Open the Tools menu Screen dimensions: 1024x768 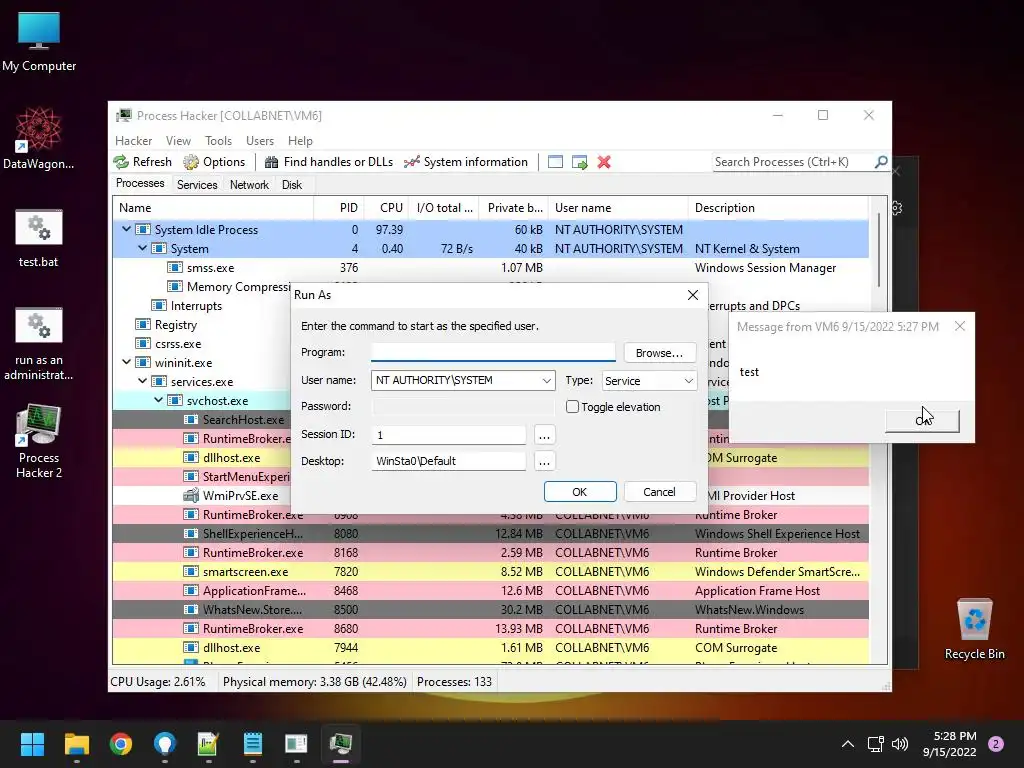tap(218, 140)
